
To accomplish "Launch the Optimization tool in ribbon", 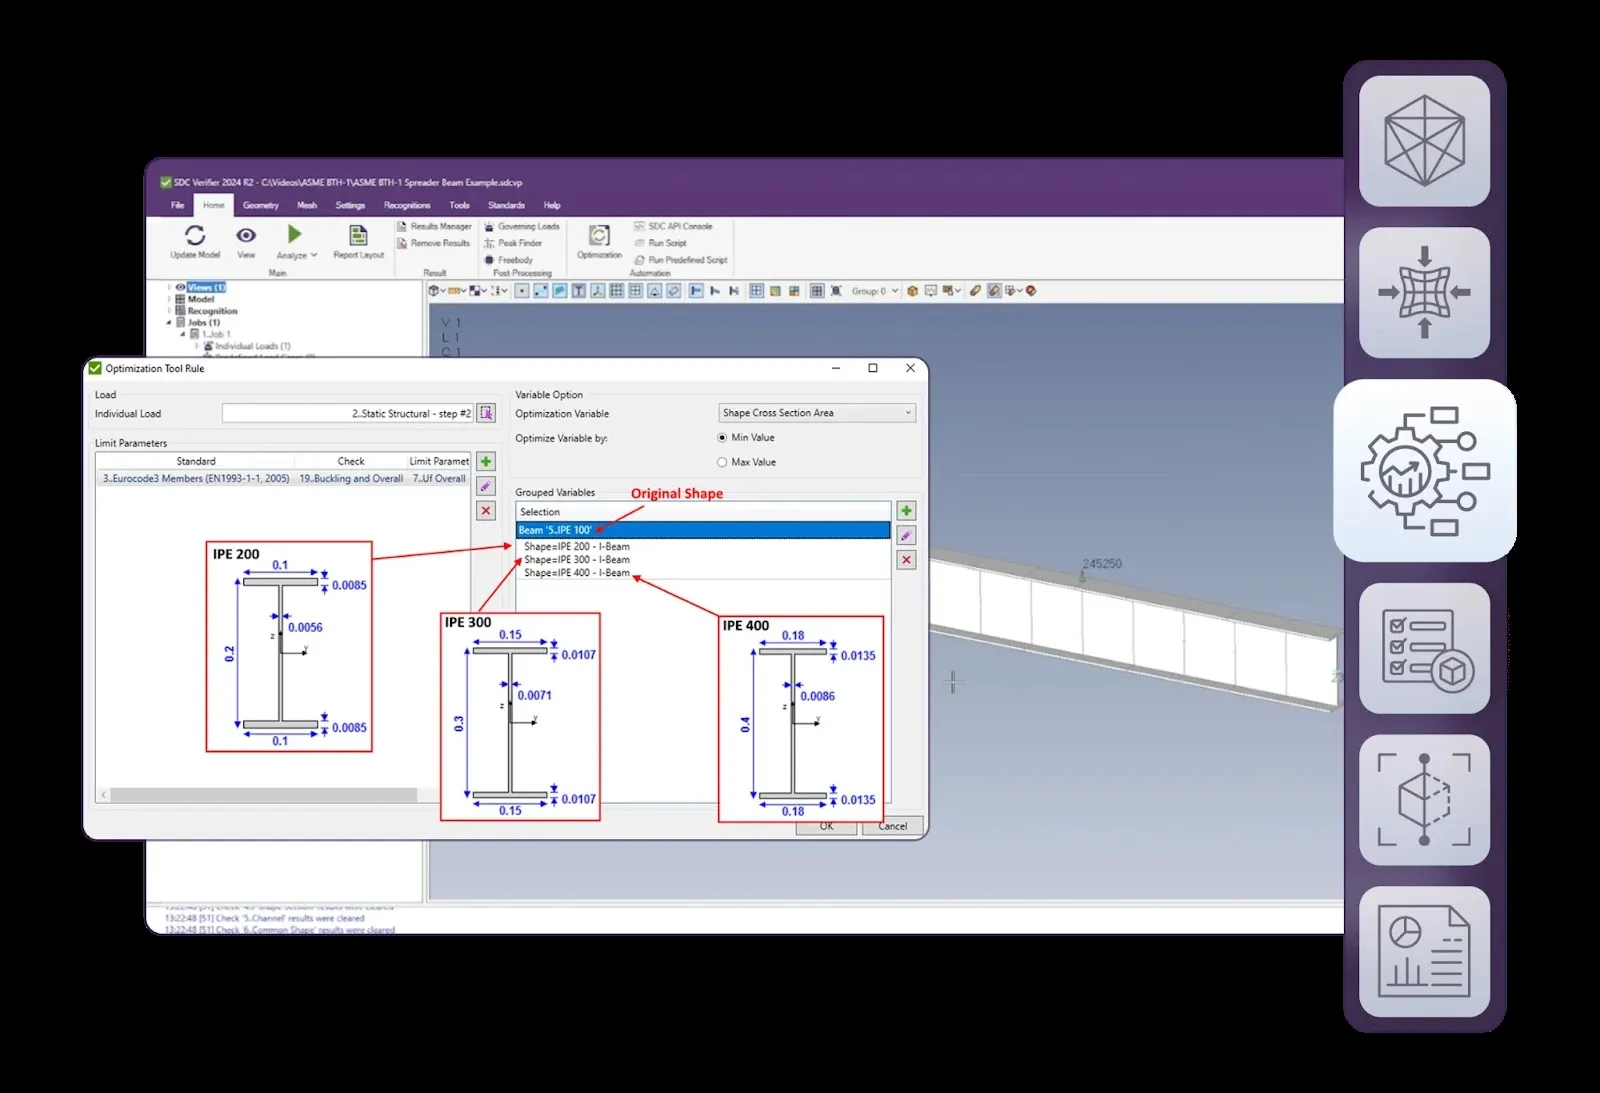I will pyautogui.click(x=599, y=236).
